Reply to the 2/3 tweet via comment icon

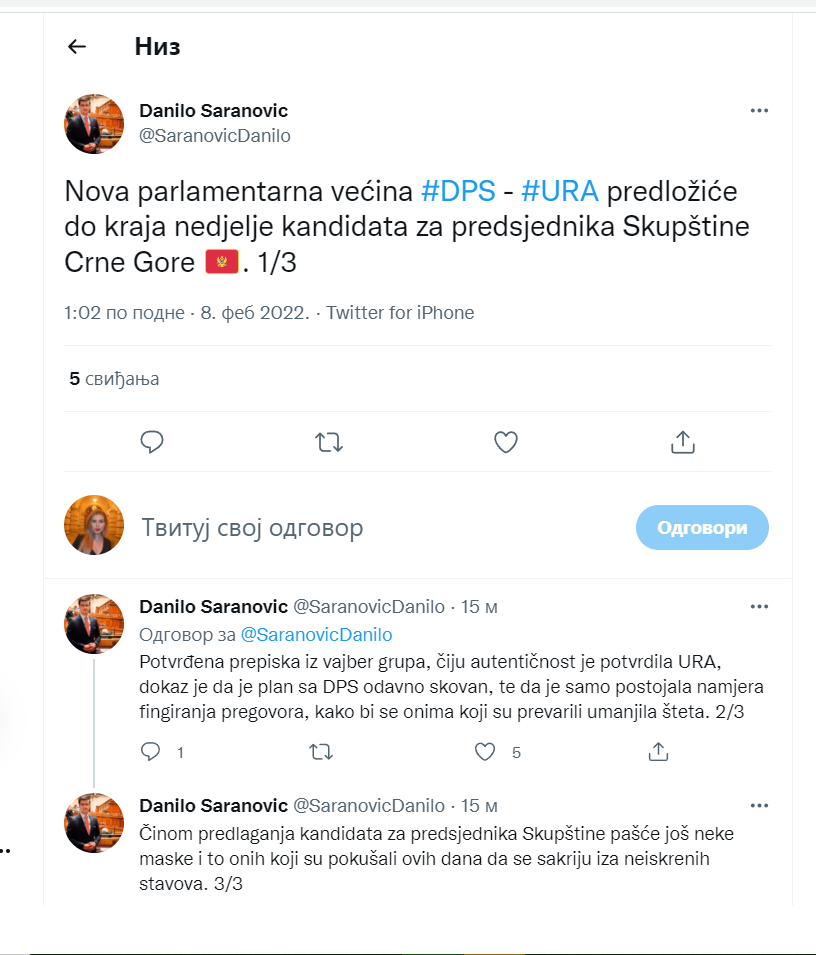click(150, 752)
